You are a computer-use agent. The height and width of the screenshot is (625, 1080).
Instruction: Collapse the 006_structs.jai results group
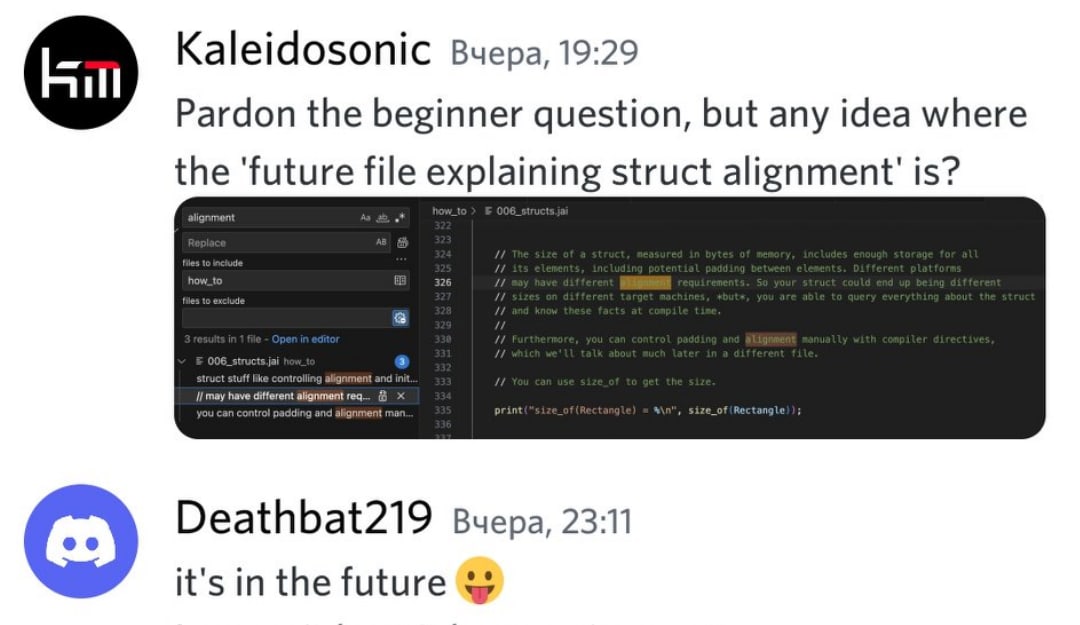tap(182, 361)
